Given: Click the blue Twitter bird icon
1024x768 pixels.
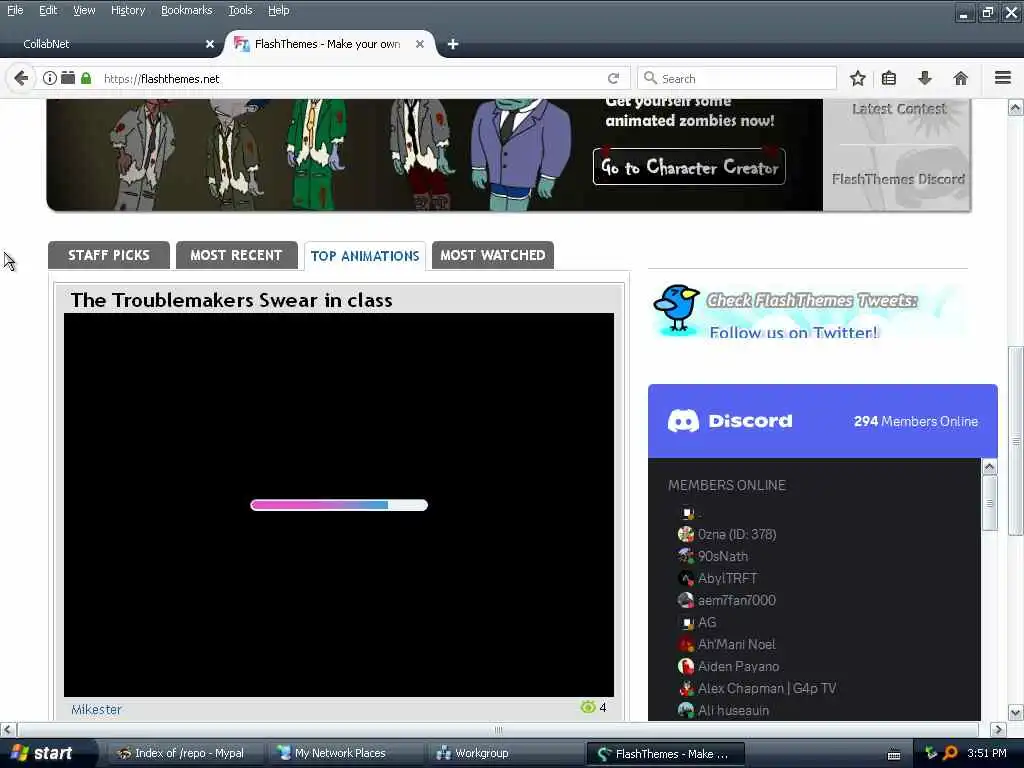Looking at the screenshot, I should [x=677, y=308].
